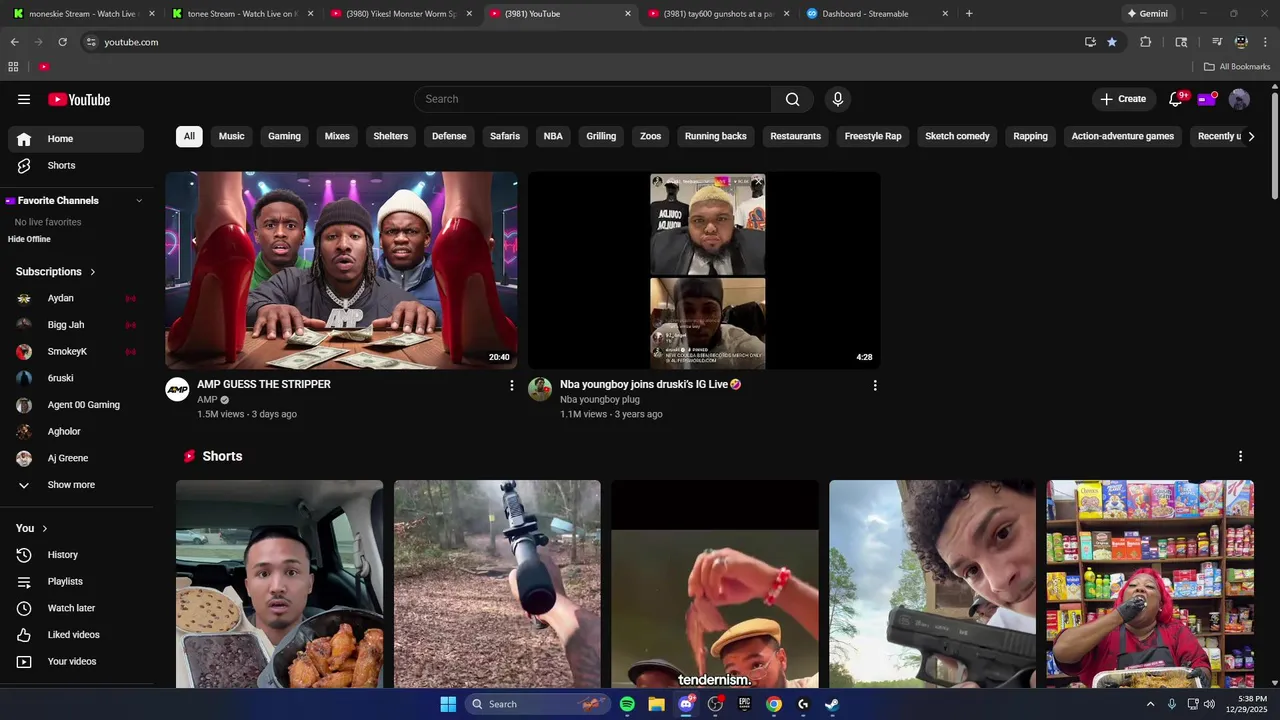
Task: Install app icon in address bar
Action: (x=1090, y=42)
